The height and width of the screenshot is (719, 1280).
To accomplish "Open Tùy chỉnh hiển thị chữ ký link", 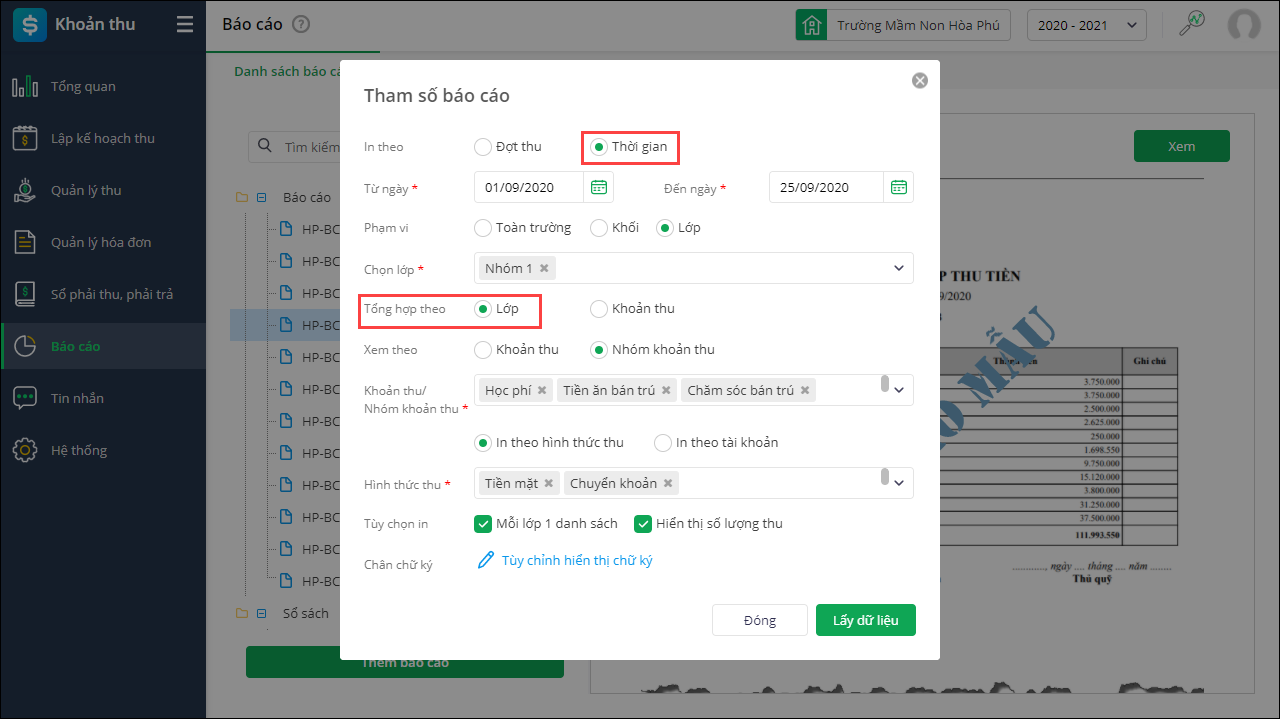I will (577, 561).
